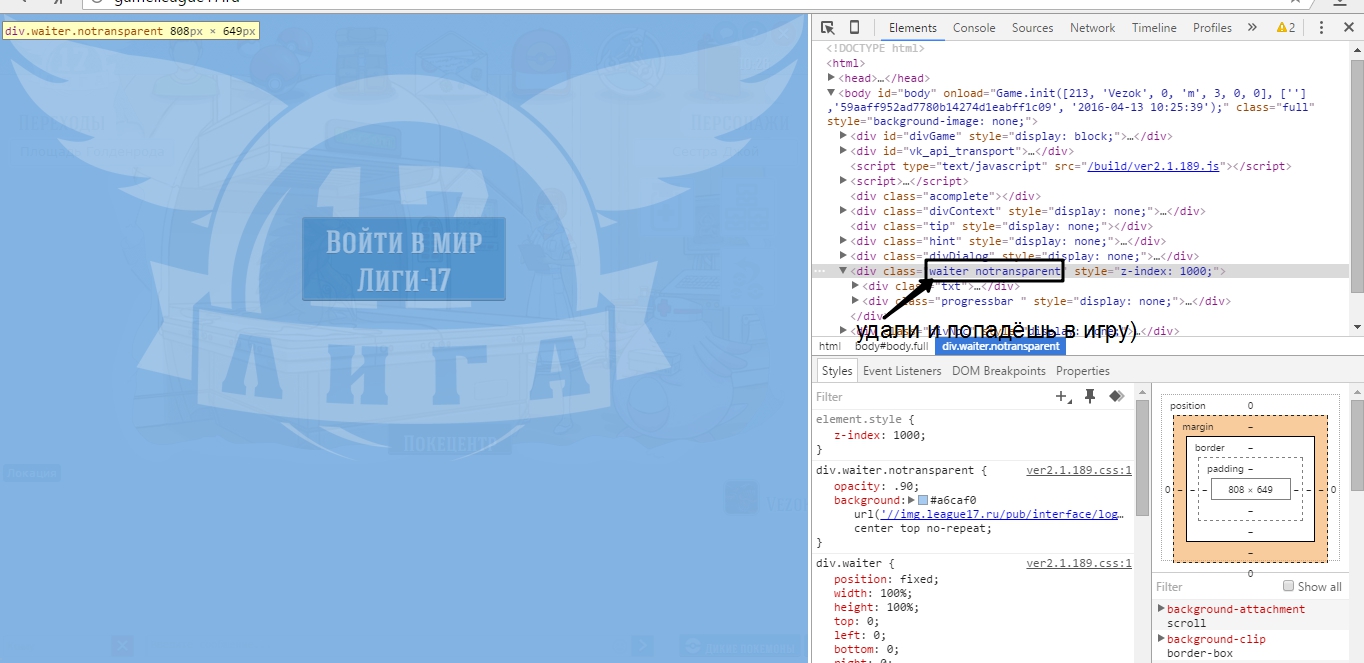Open the /build/ver2.1.189.js script link
Viewport: 1364px width, 663px height.
[1153, 166]
